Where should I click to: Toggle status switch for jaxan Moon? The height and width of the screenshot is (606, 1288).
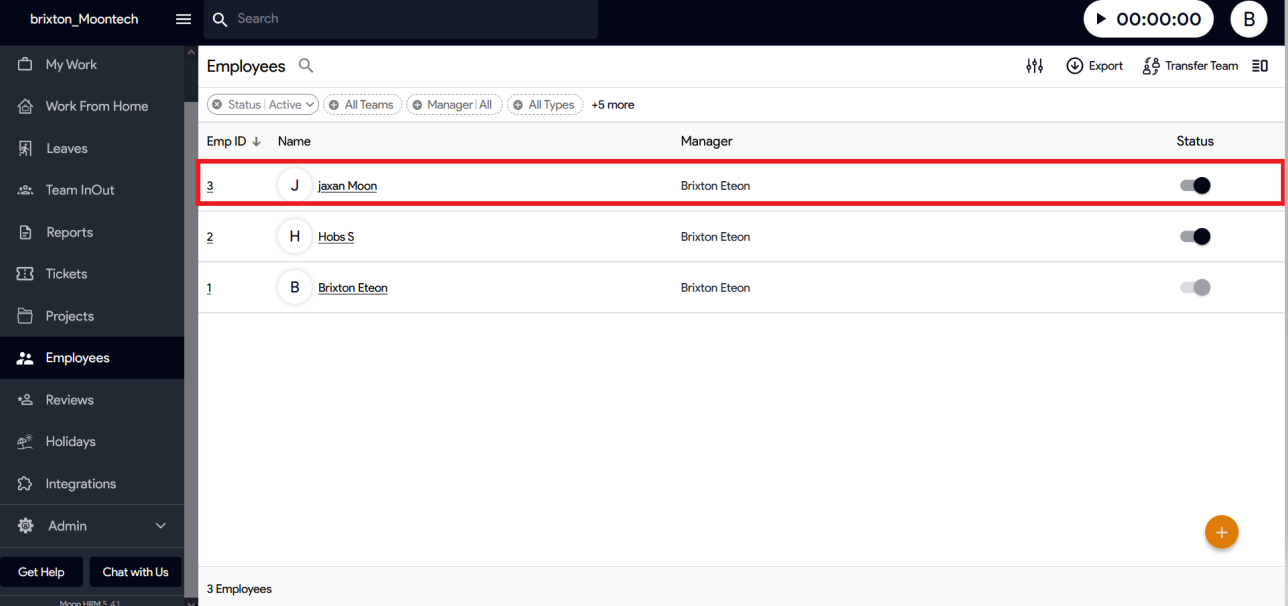(1195, 185)
